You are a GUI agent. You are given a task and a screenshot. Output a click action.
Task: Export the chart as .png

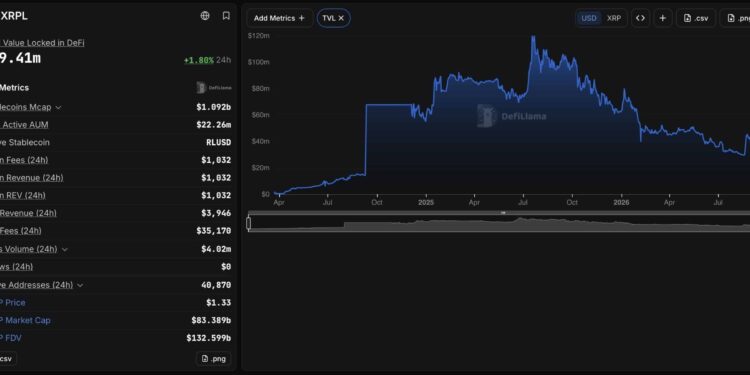tap(737, 18)
